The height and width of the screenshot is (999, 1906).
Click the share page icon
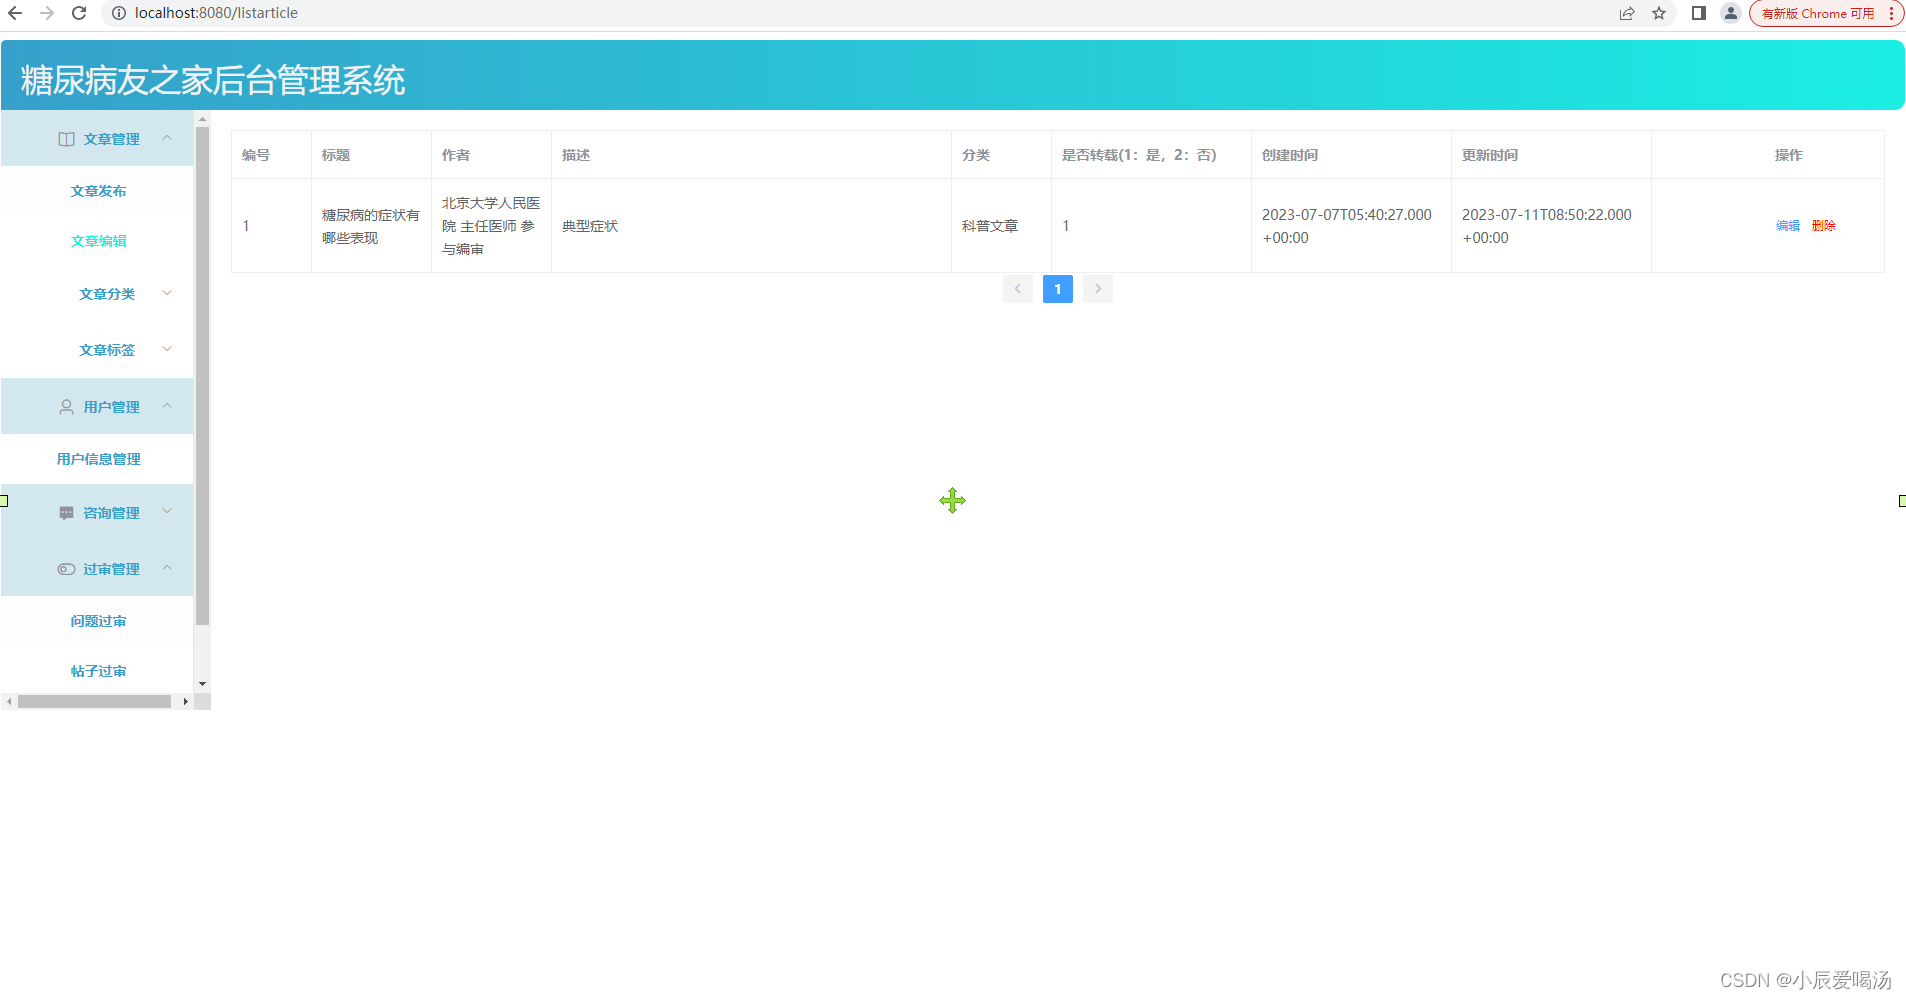coord(1627,13)
